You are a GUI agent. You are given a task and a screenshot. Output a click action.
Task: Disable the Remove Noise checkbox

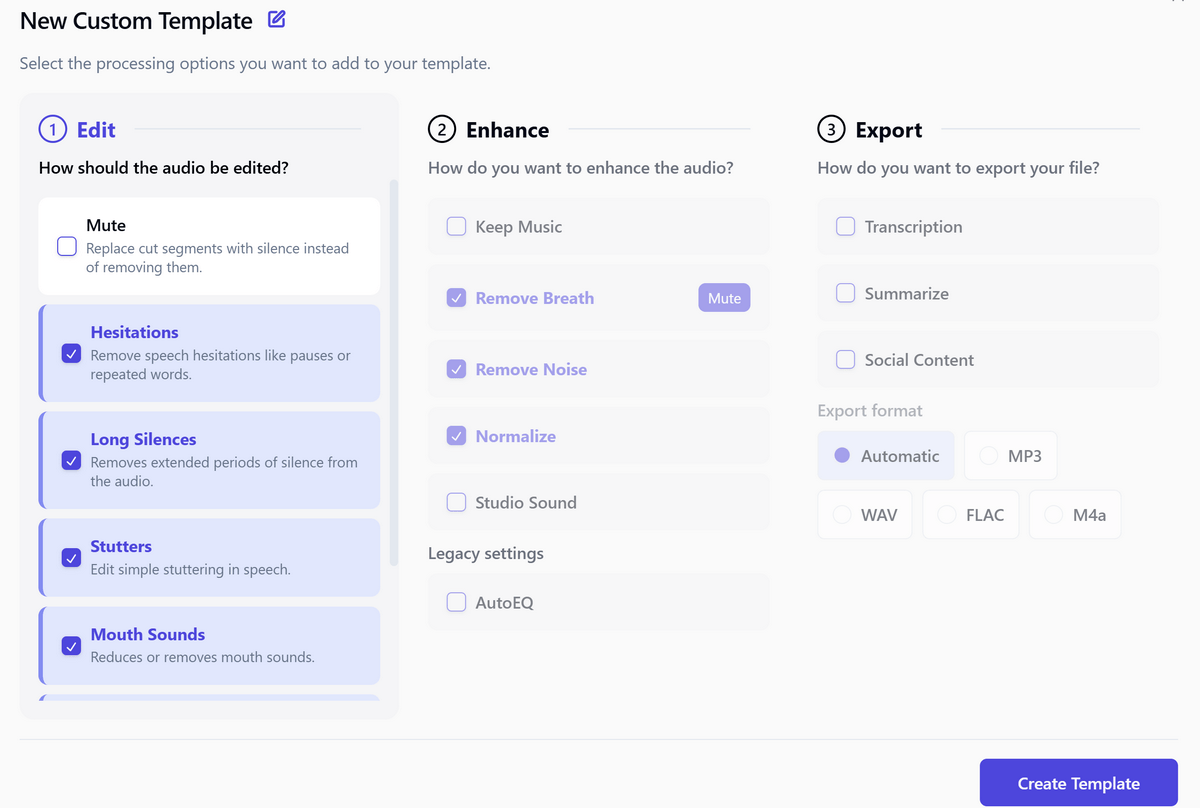click(456, 369)
